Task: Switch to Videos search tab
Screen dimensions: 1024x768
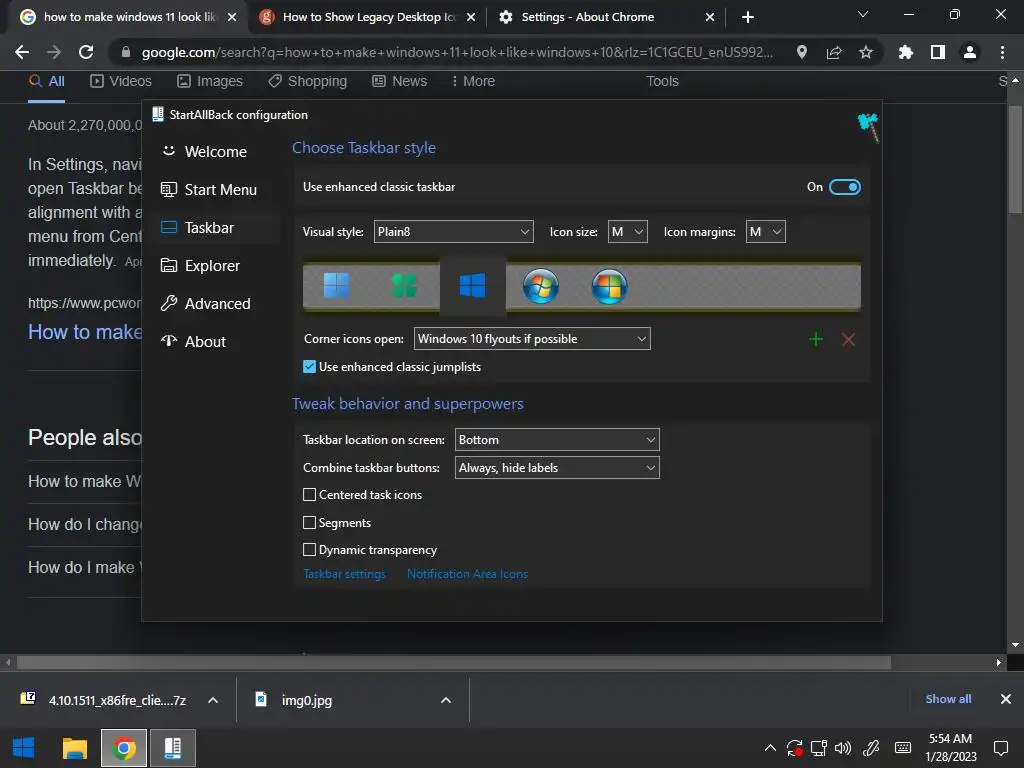Action: pos(121,81)
